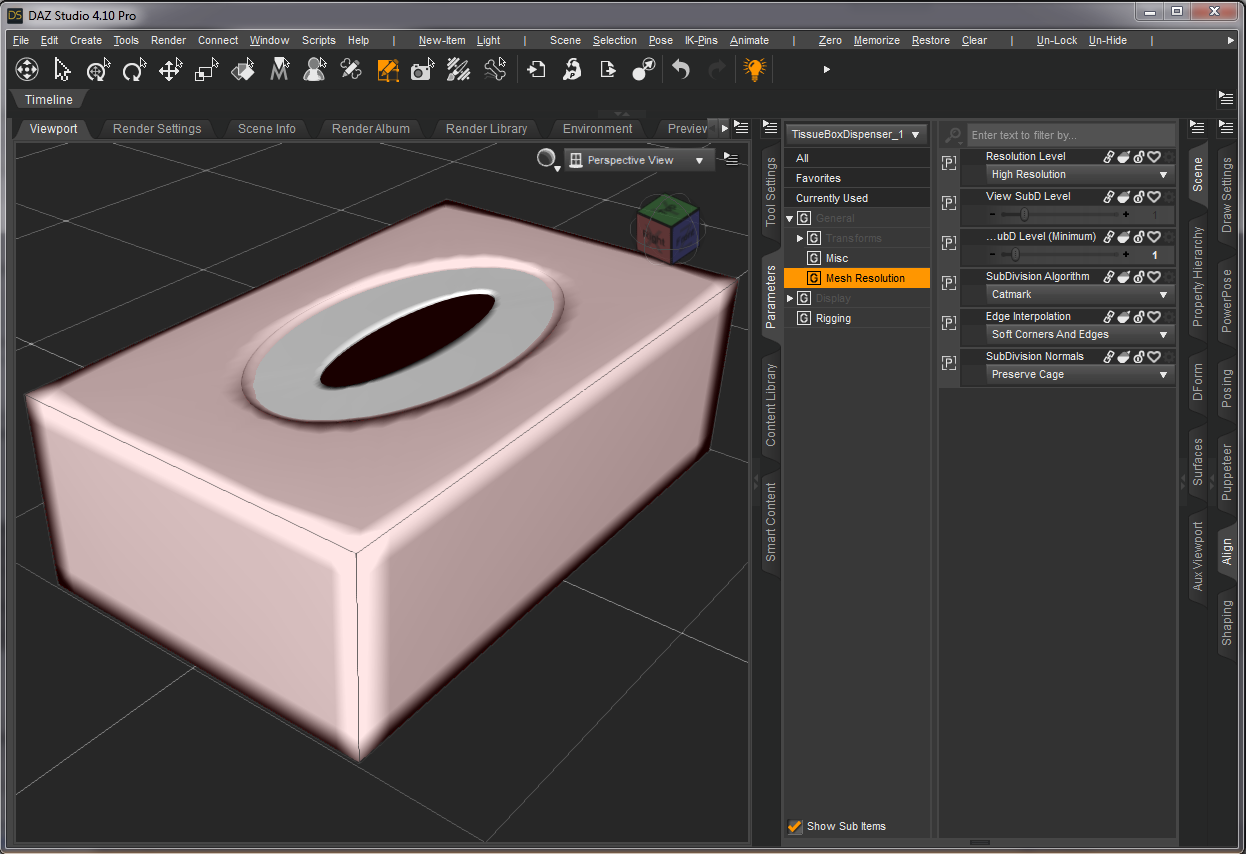
Task: Click the viewport orientation cube
Action: 669,229
